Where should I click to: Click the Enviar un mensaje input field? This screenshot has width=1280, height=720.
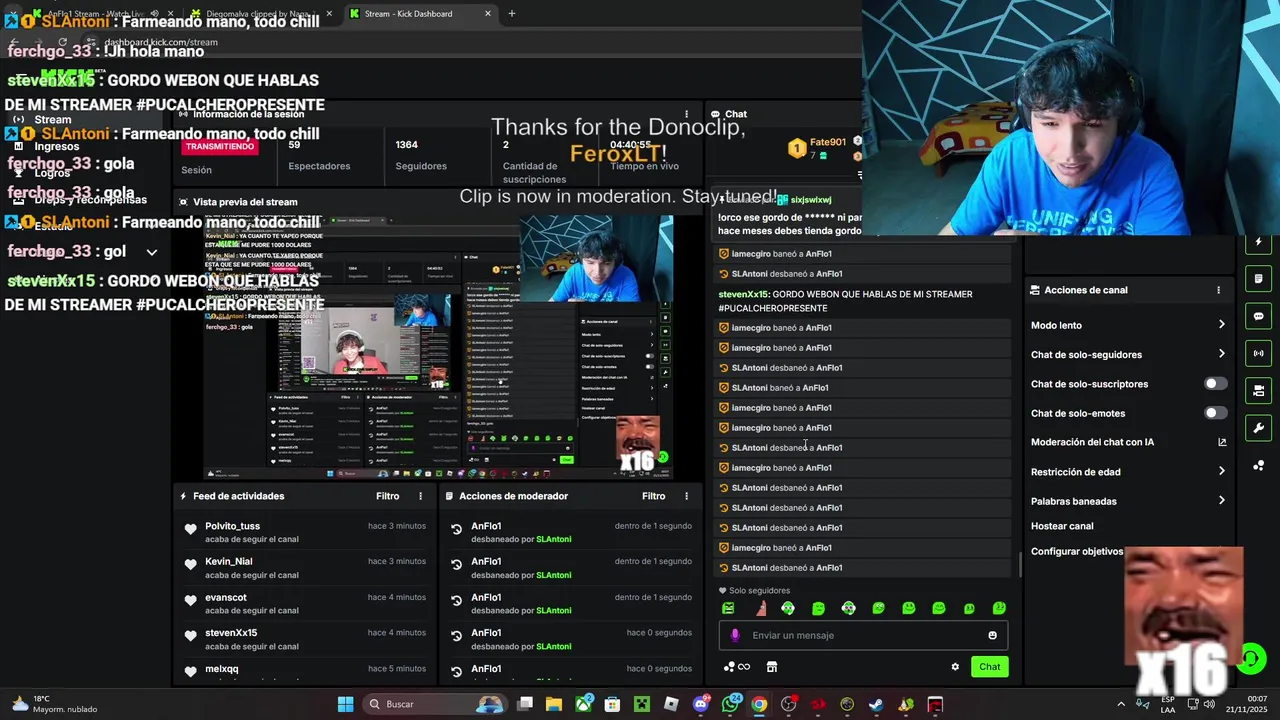863,635
